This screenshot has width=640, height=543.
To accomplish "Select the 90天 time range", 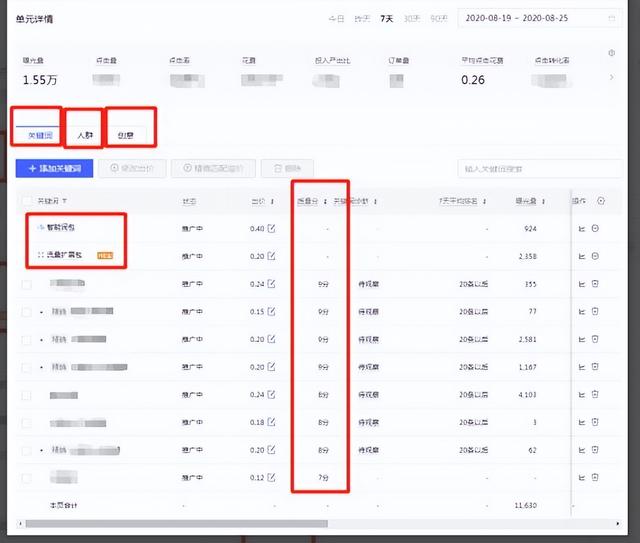I will click(x=439, y=19).
